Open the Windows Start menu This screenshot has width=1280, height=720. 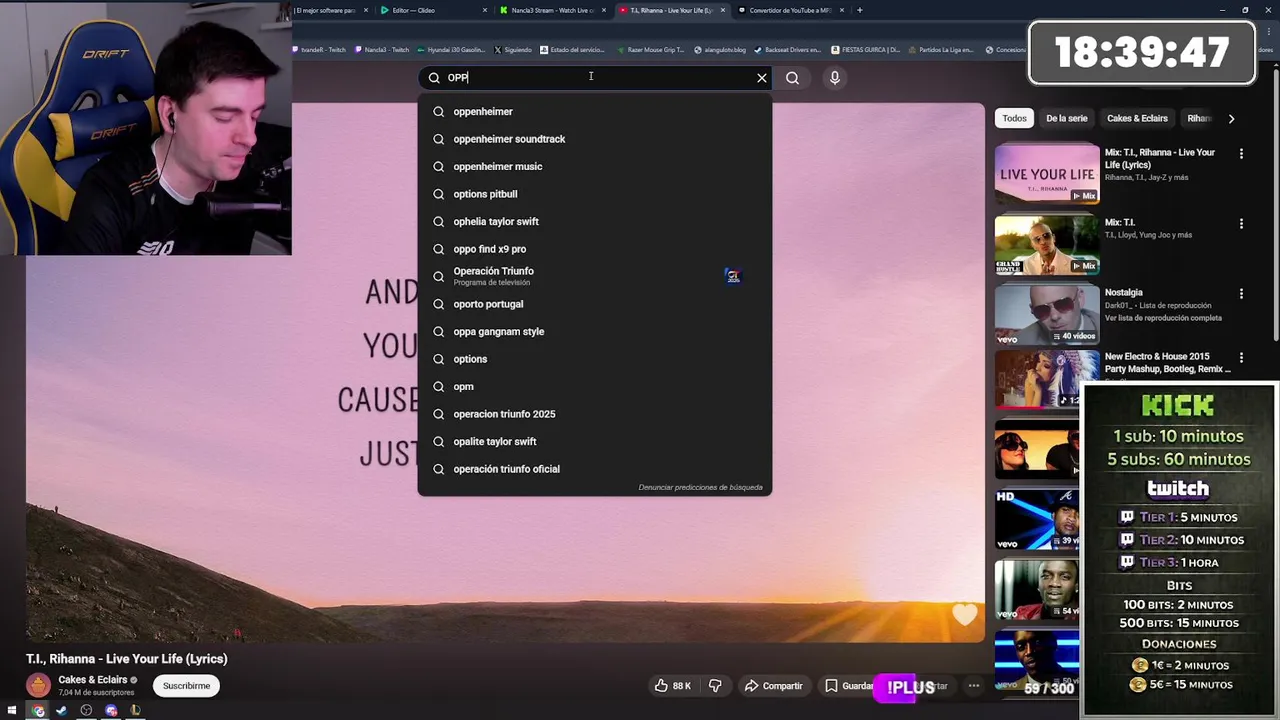(12, 711)
